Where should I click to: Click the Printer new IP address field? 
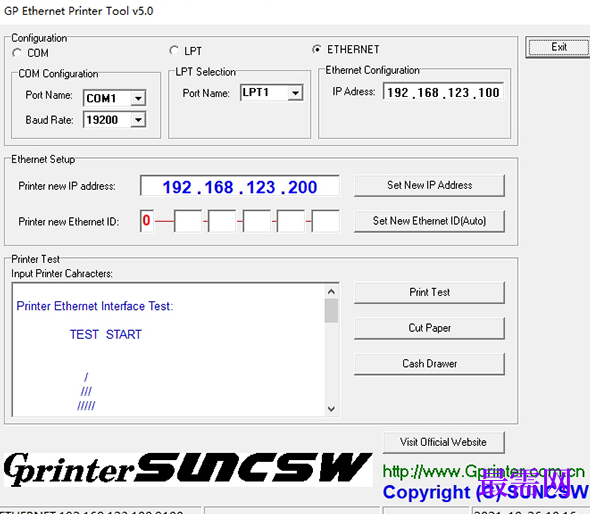pyautogui.click(x=240, y=186)
